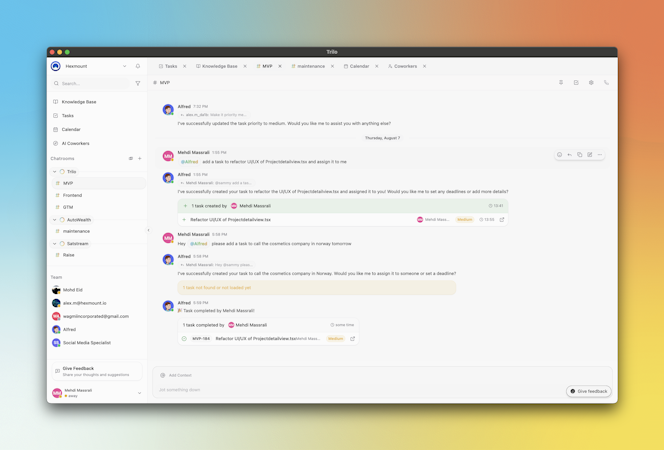Image resolution: width=664 pixels, height=450 pixels.
Task: Click the check circle on MVP-184 task
Action: tap(184, 339)
